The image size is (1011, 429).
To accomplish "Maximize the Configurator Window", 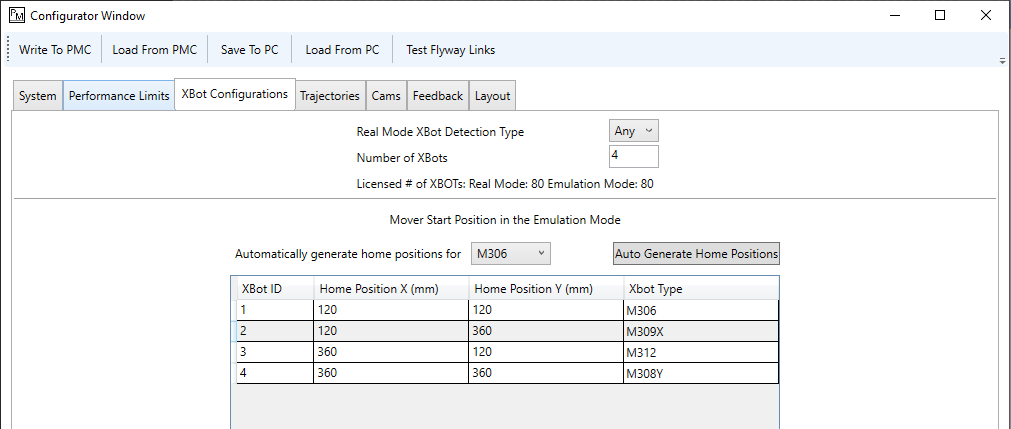I will click(x=940, y=16).
